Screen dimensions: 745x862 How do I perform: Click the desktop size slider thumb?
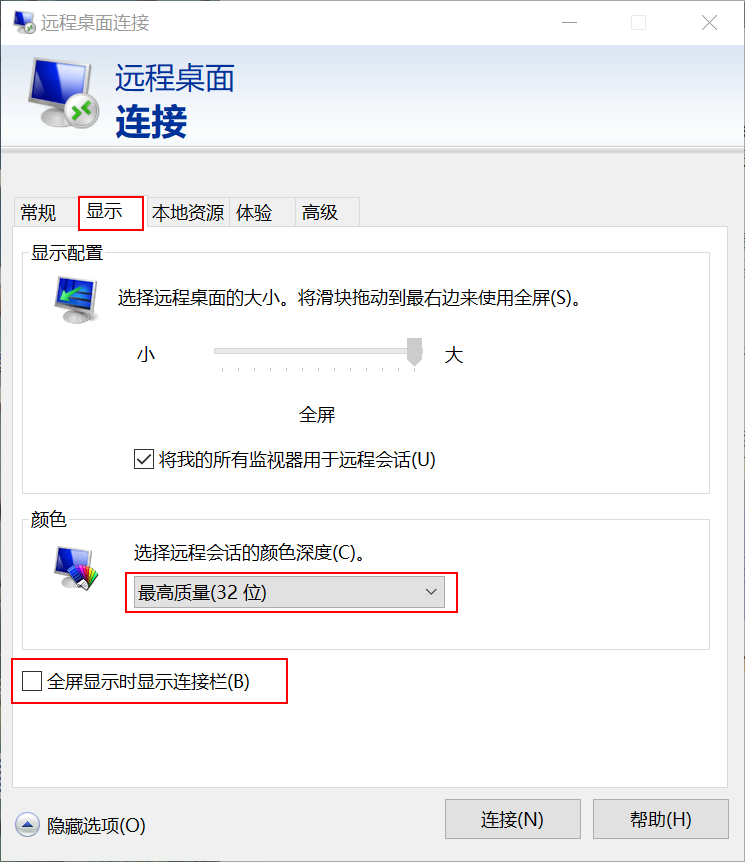click(415, 352)
